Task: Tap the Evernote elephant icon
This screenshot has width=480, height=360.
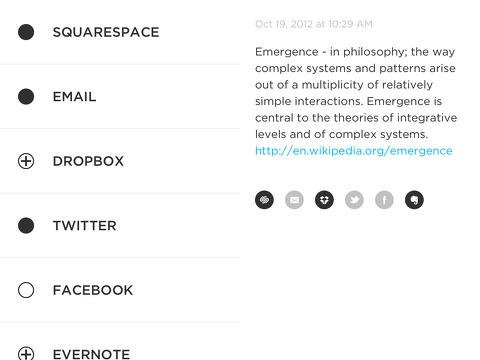Action: click(414, 200)
